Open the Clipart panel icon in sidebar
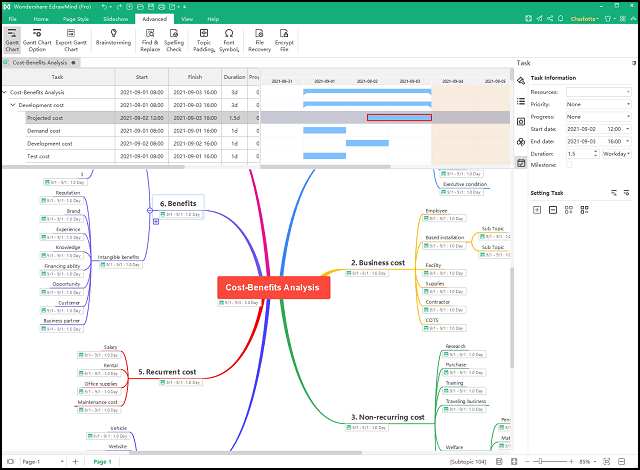 pos(521,142)
